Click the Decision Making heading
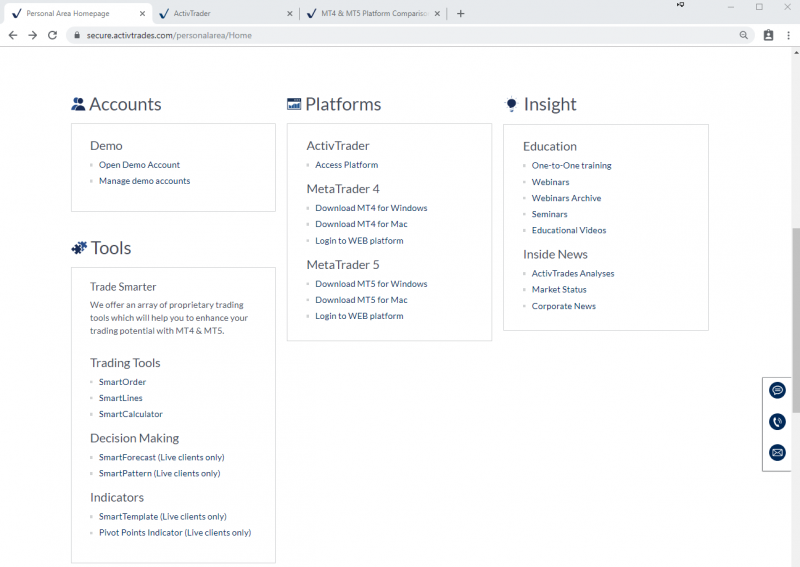 (135, 438)
